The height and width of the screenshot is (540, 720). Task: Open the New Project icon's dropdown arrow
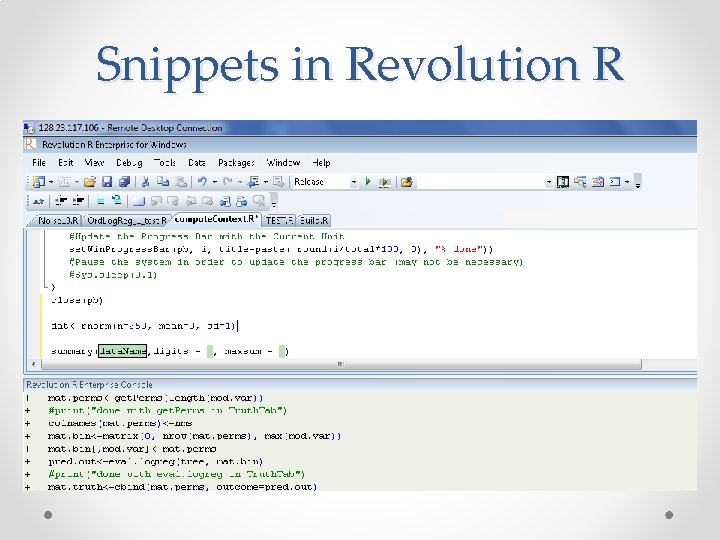tap(51, 182)
